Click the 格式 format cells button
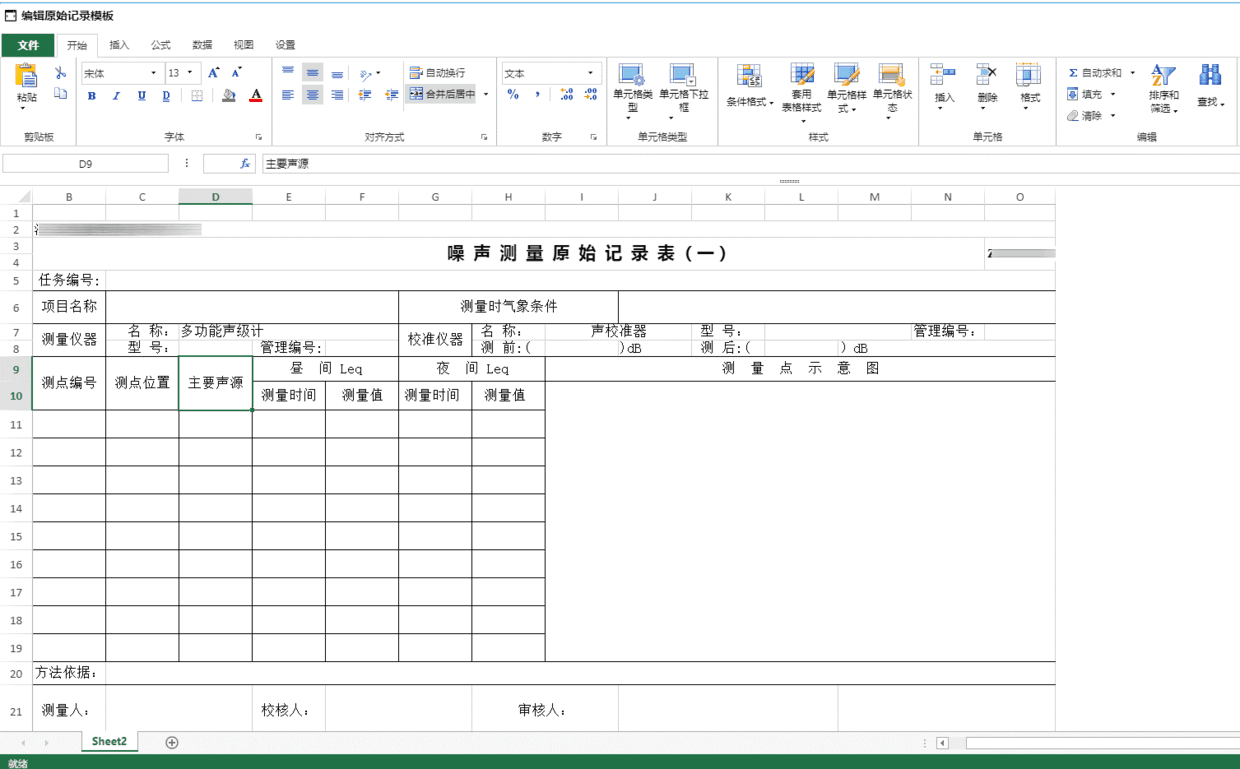 (x=1029, y=87)
